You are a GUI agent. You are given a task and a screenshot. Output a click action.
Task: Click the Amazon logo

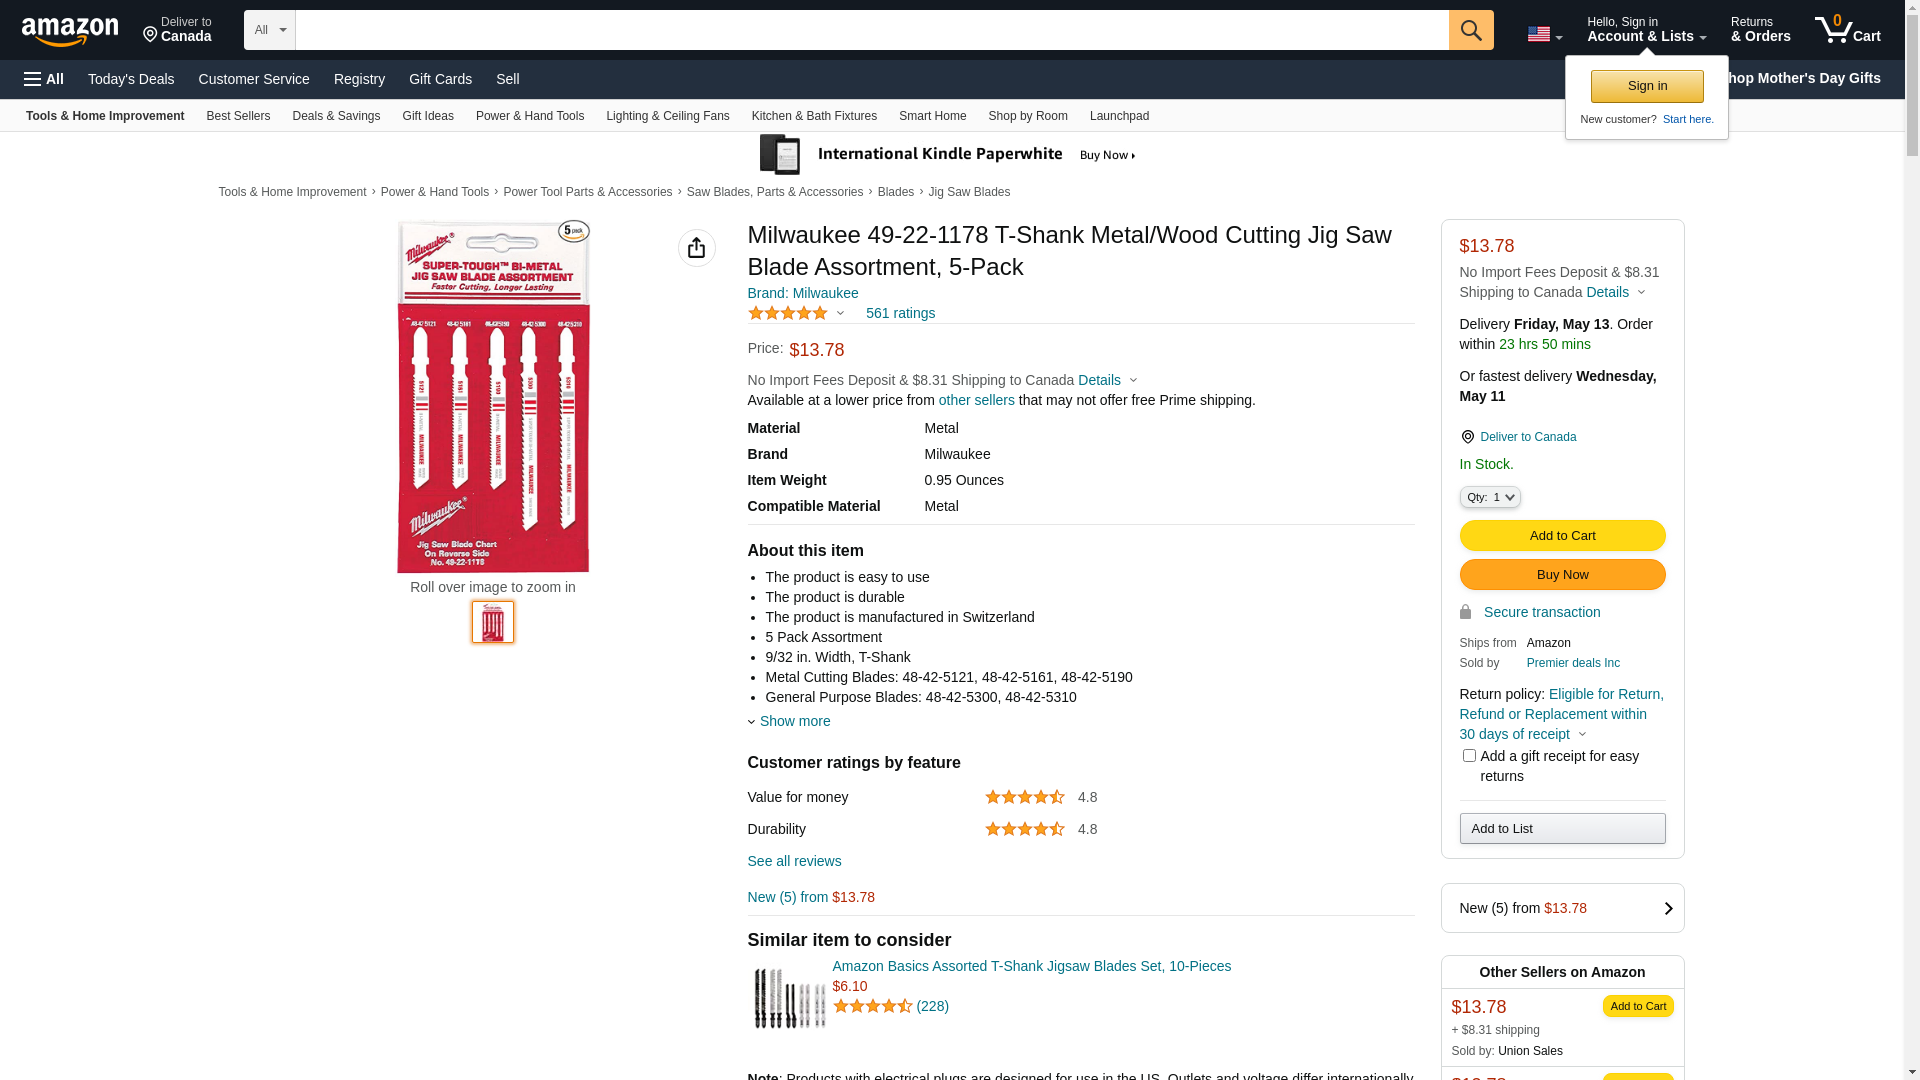click(70, 32)
